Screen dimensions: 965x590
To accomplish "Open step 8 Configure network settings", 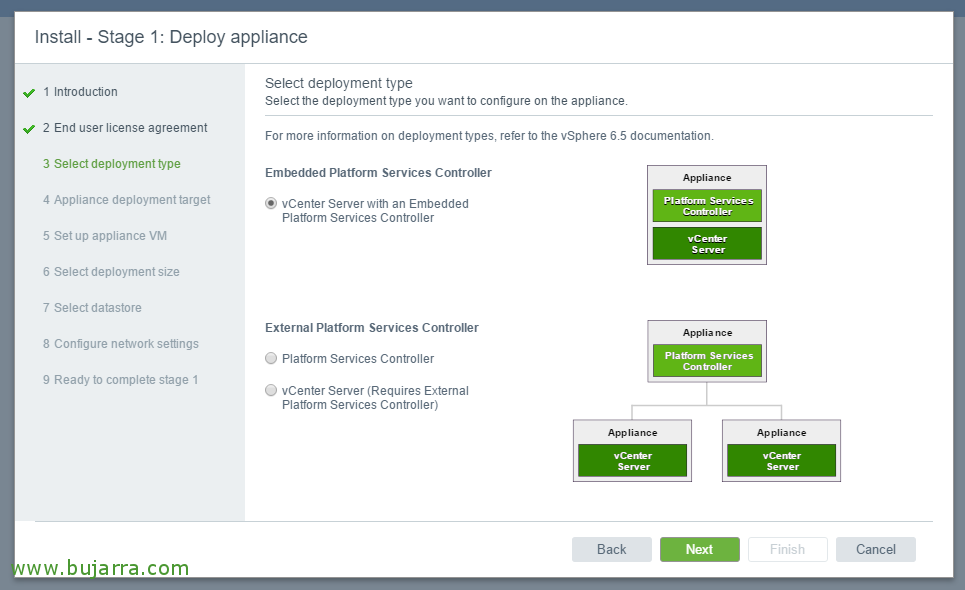I will coord(126,344).
